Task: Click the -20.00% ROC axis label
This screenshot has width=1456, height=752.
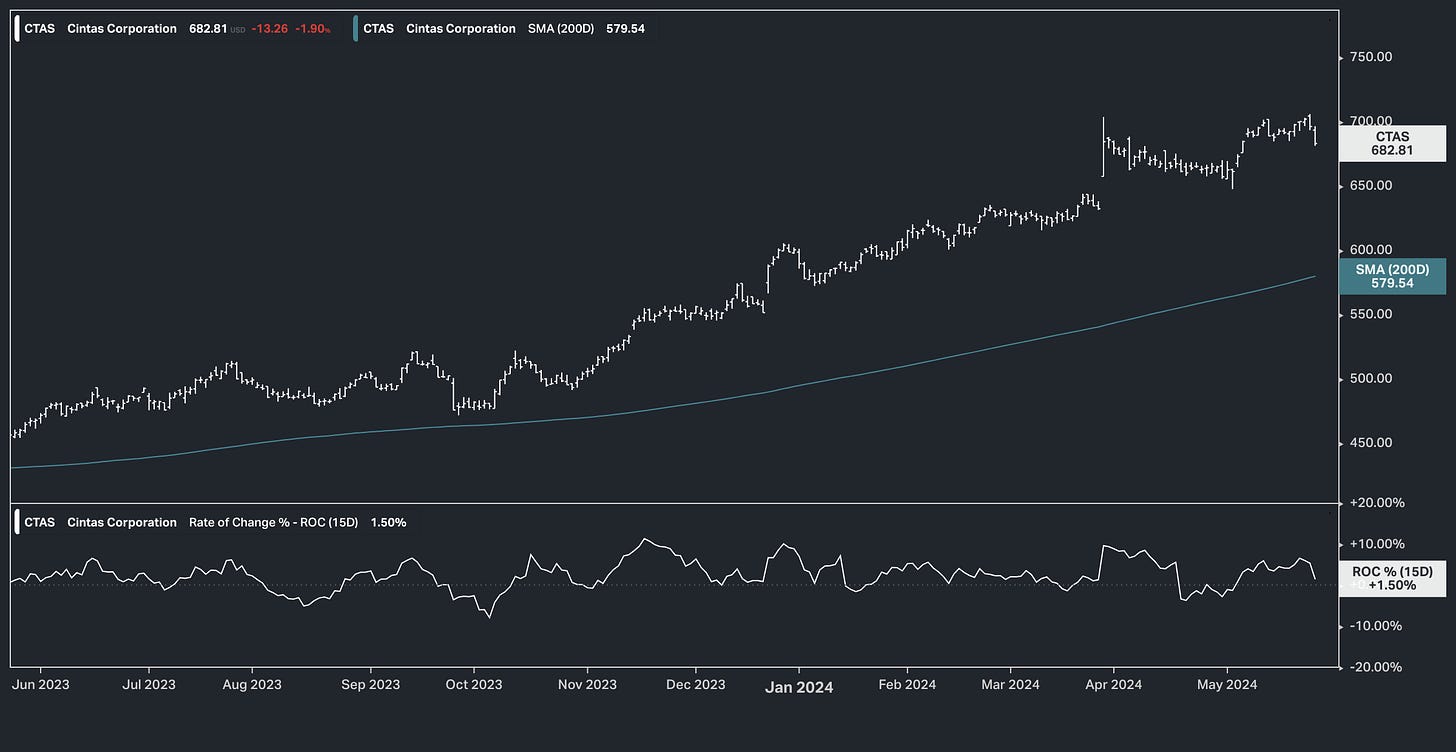Action: (1375, 667)
